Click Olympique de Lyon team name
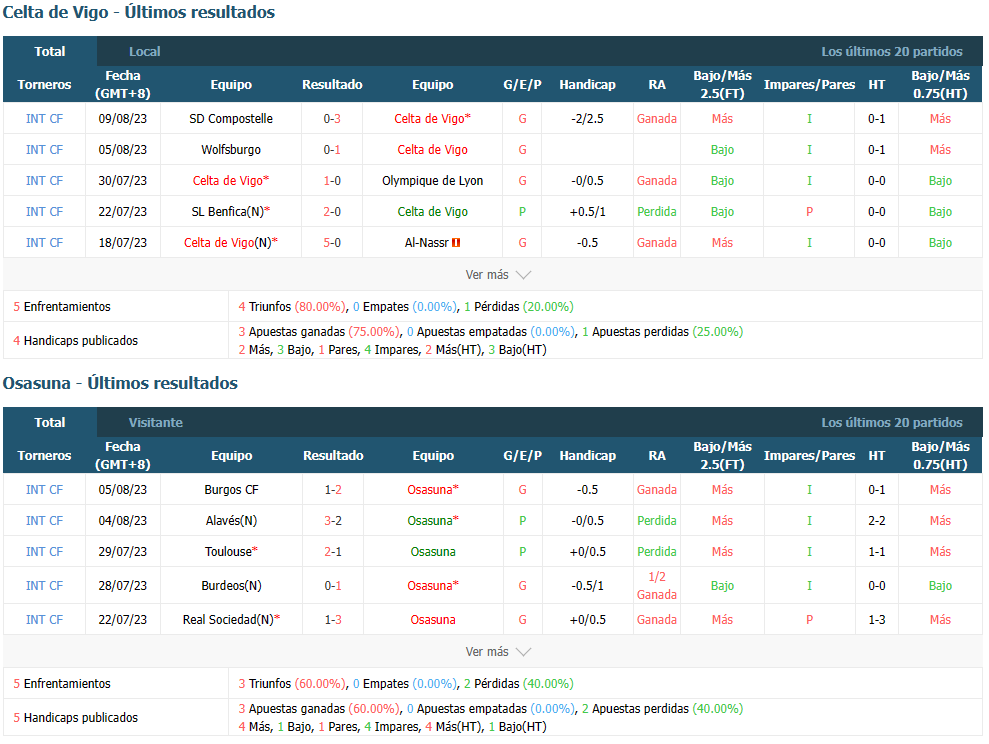Image resolution: width=989 pixels, height=744 pixels. coord(433,180)
